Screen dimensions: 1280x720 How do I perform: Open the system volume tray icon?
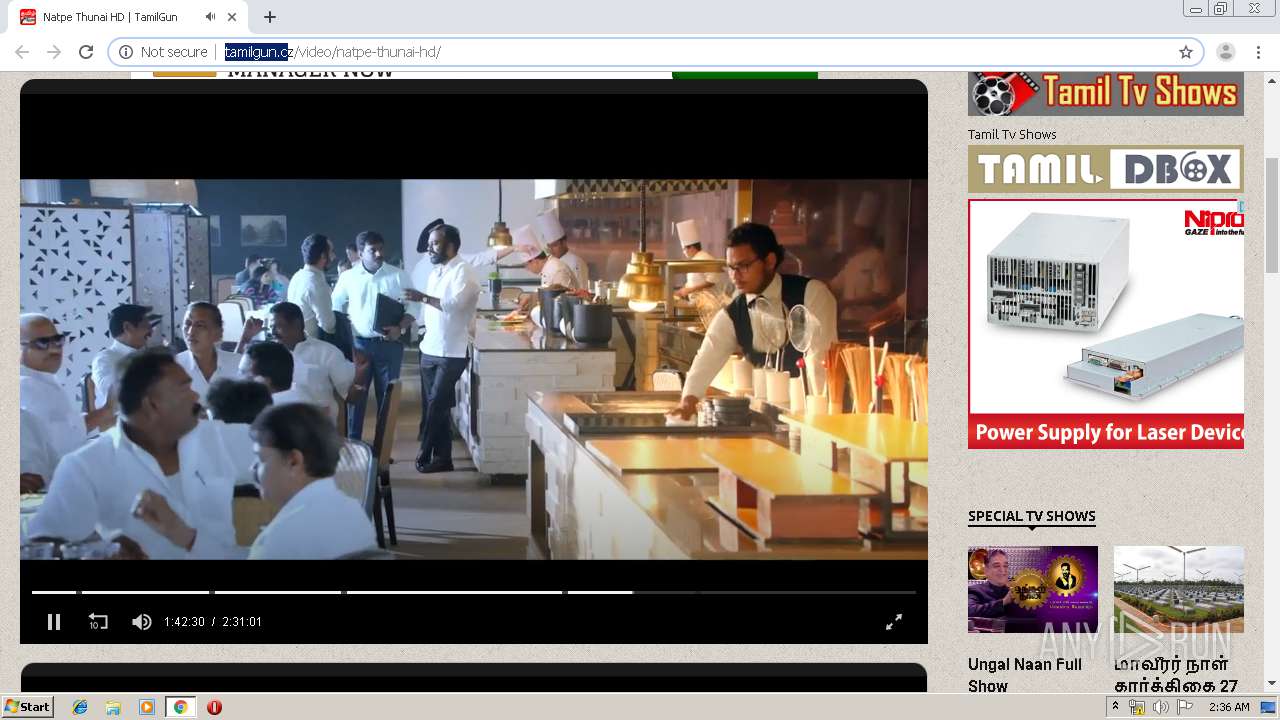[x=1160, y=707]
